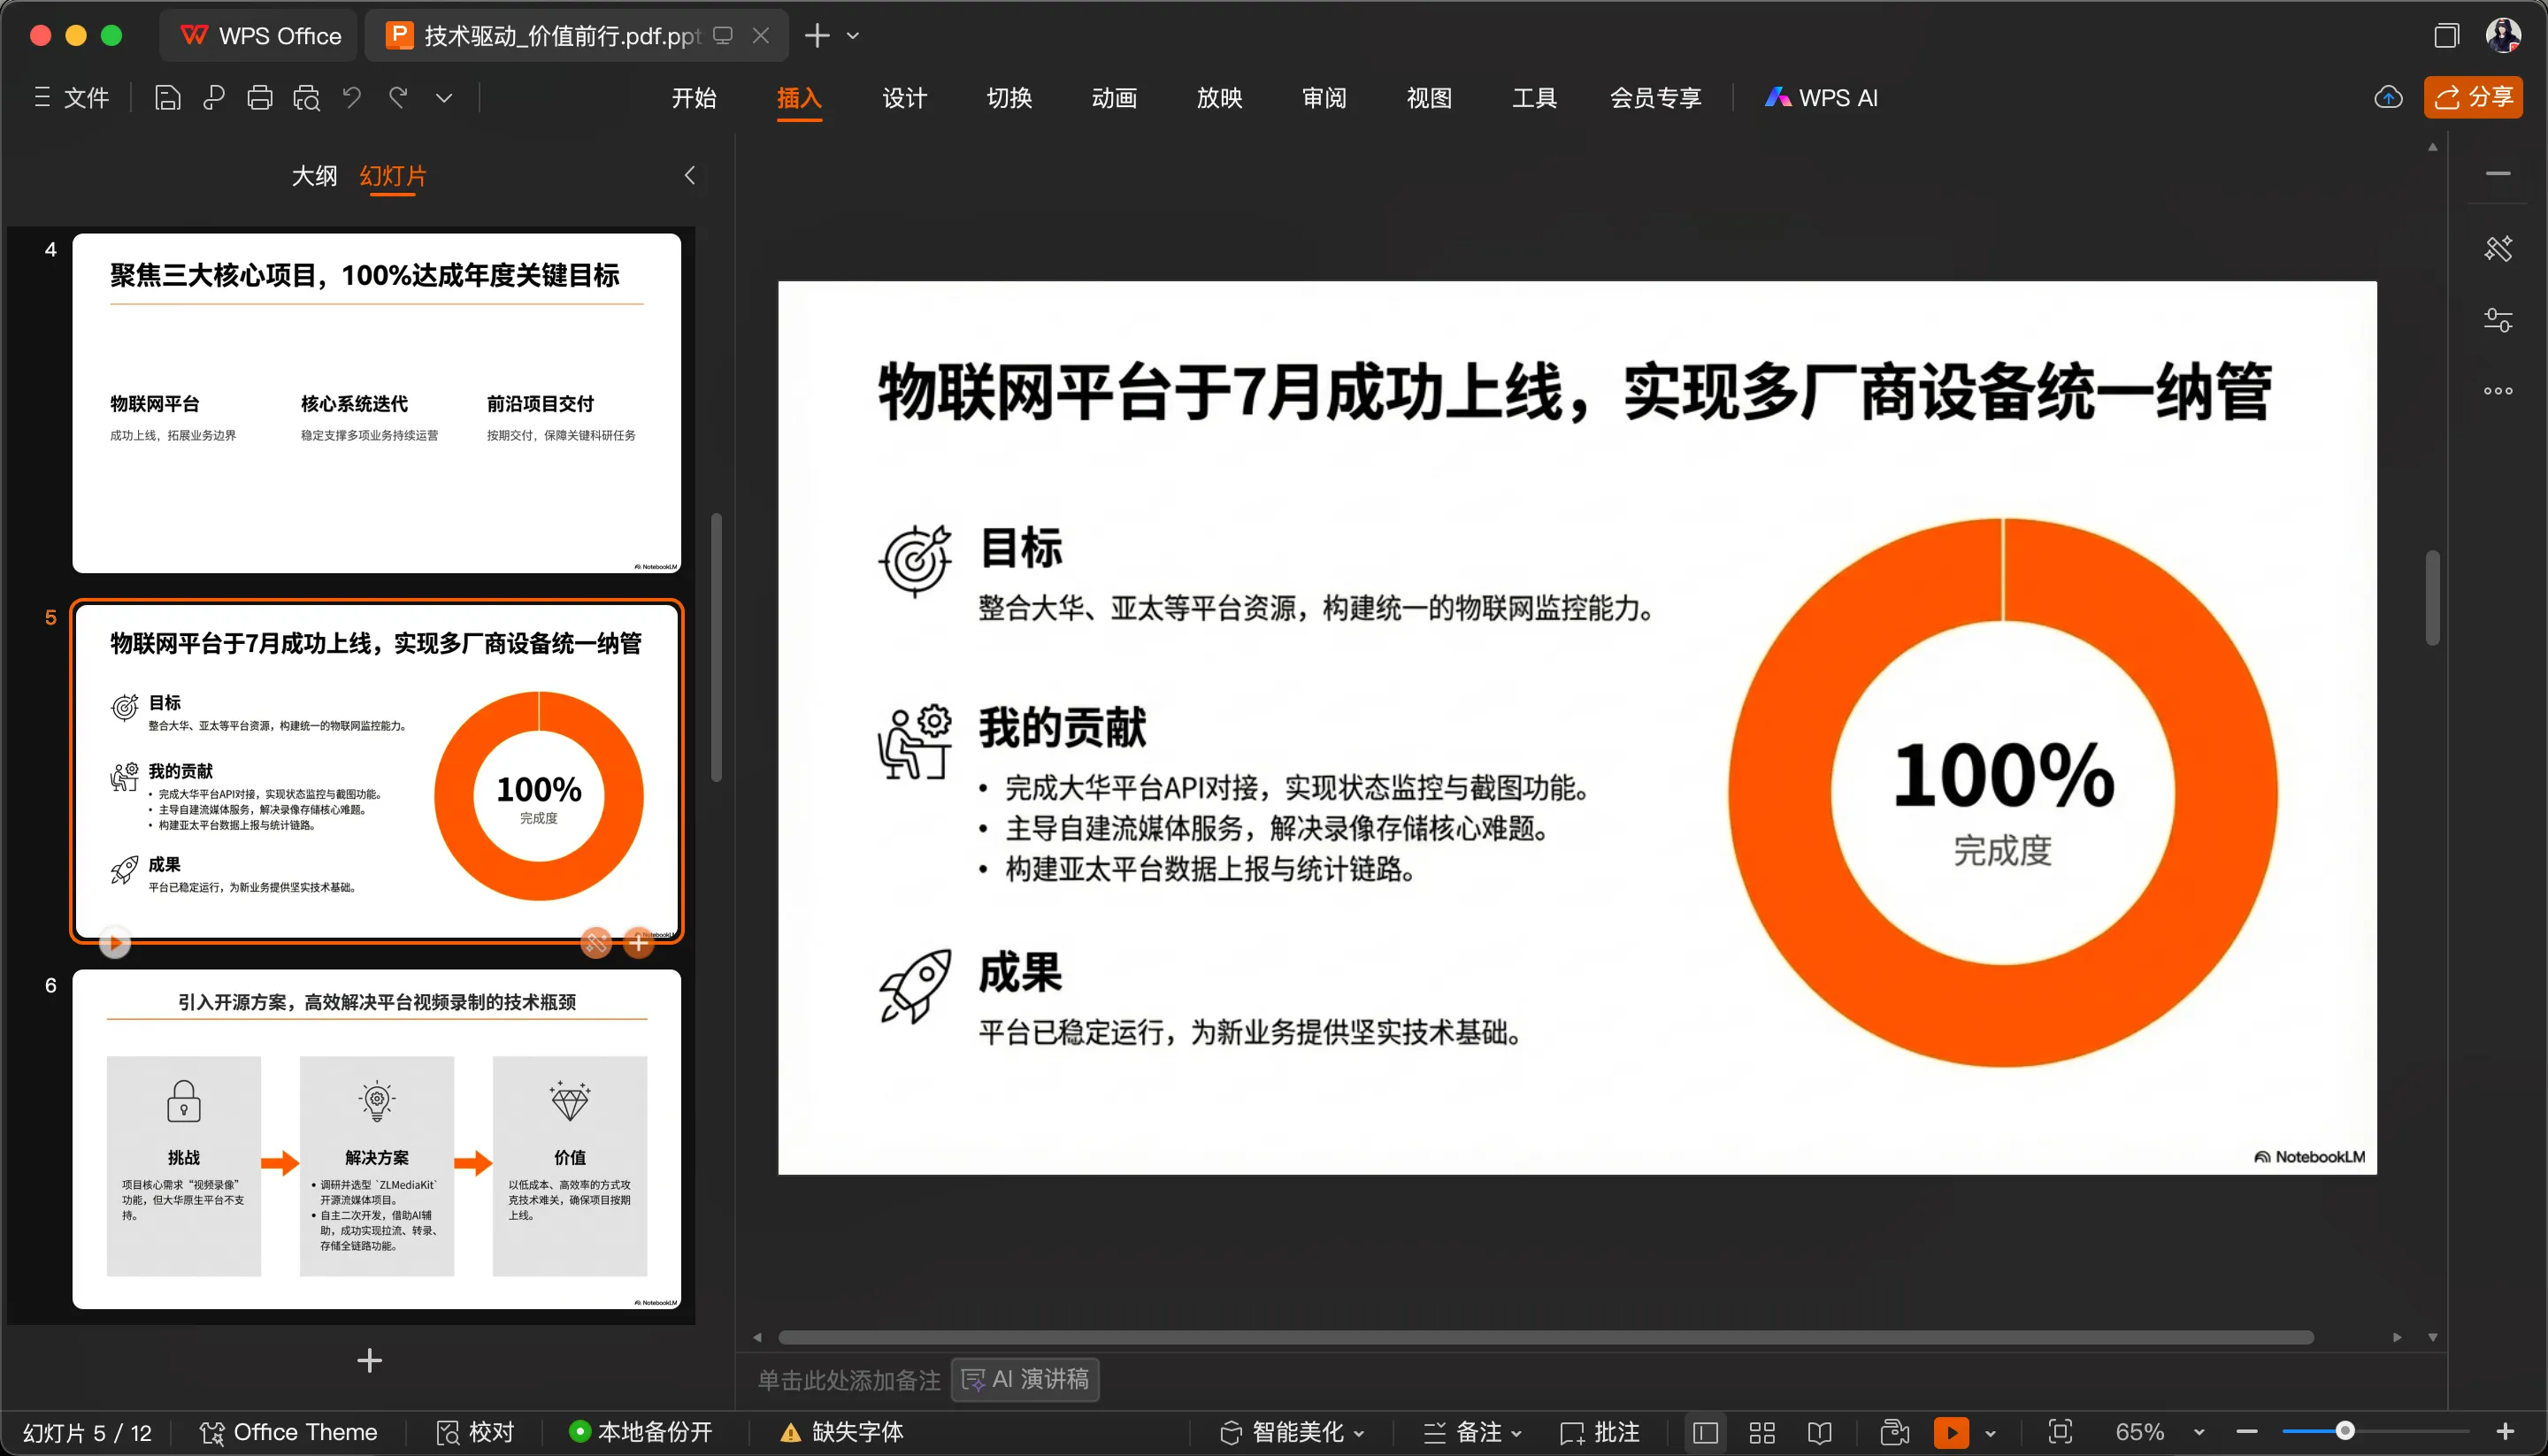Expand slideshow options dropdown arrow
The width and height of the screenshot is (2548, 1456).
pyautogui.click(x=1990, y=1433)
